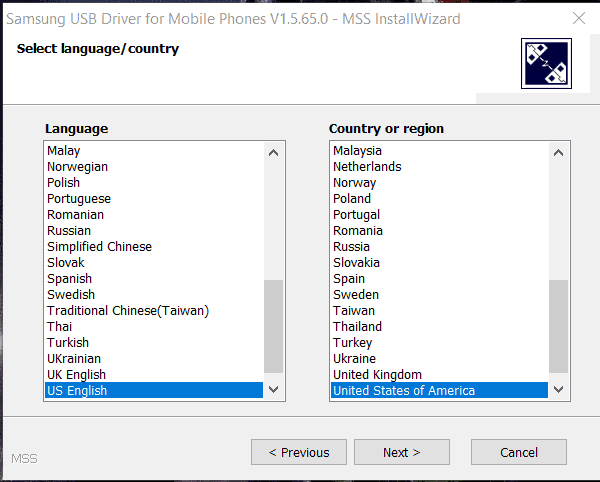This screenshot has width=600, height=482.
Task: Select UKrainian language
Action: tap(154, 359)
